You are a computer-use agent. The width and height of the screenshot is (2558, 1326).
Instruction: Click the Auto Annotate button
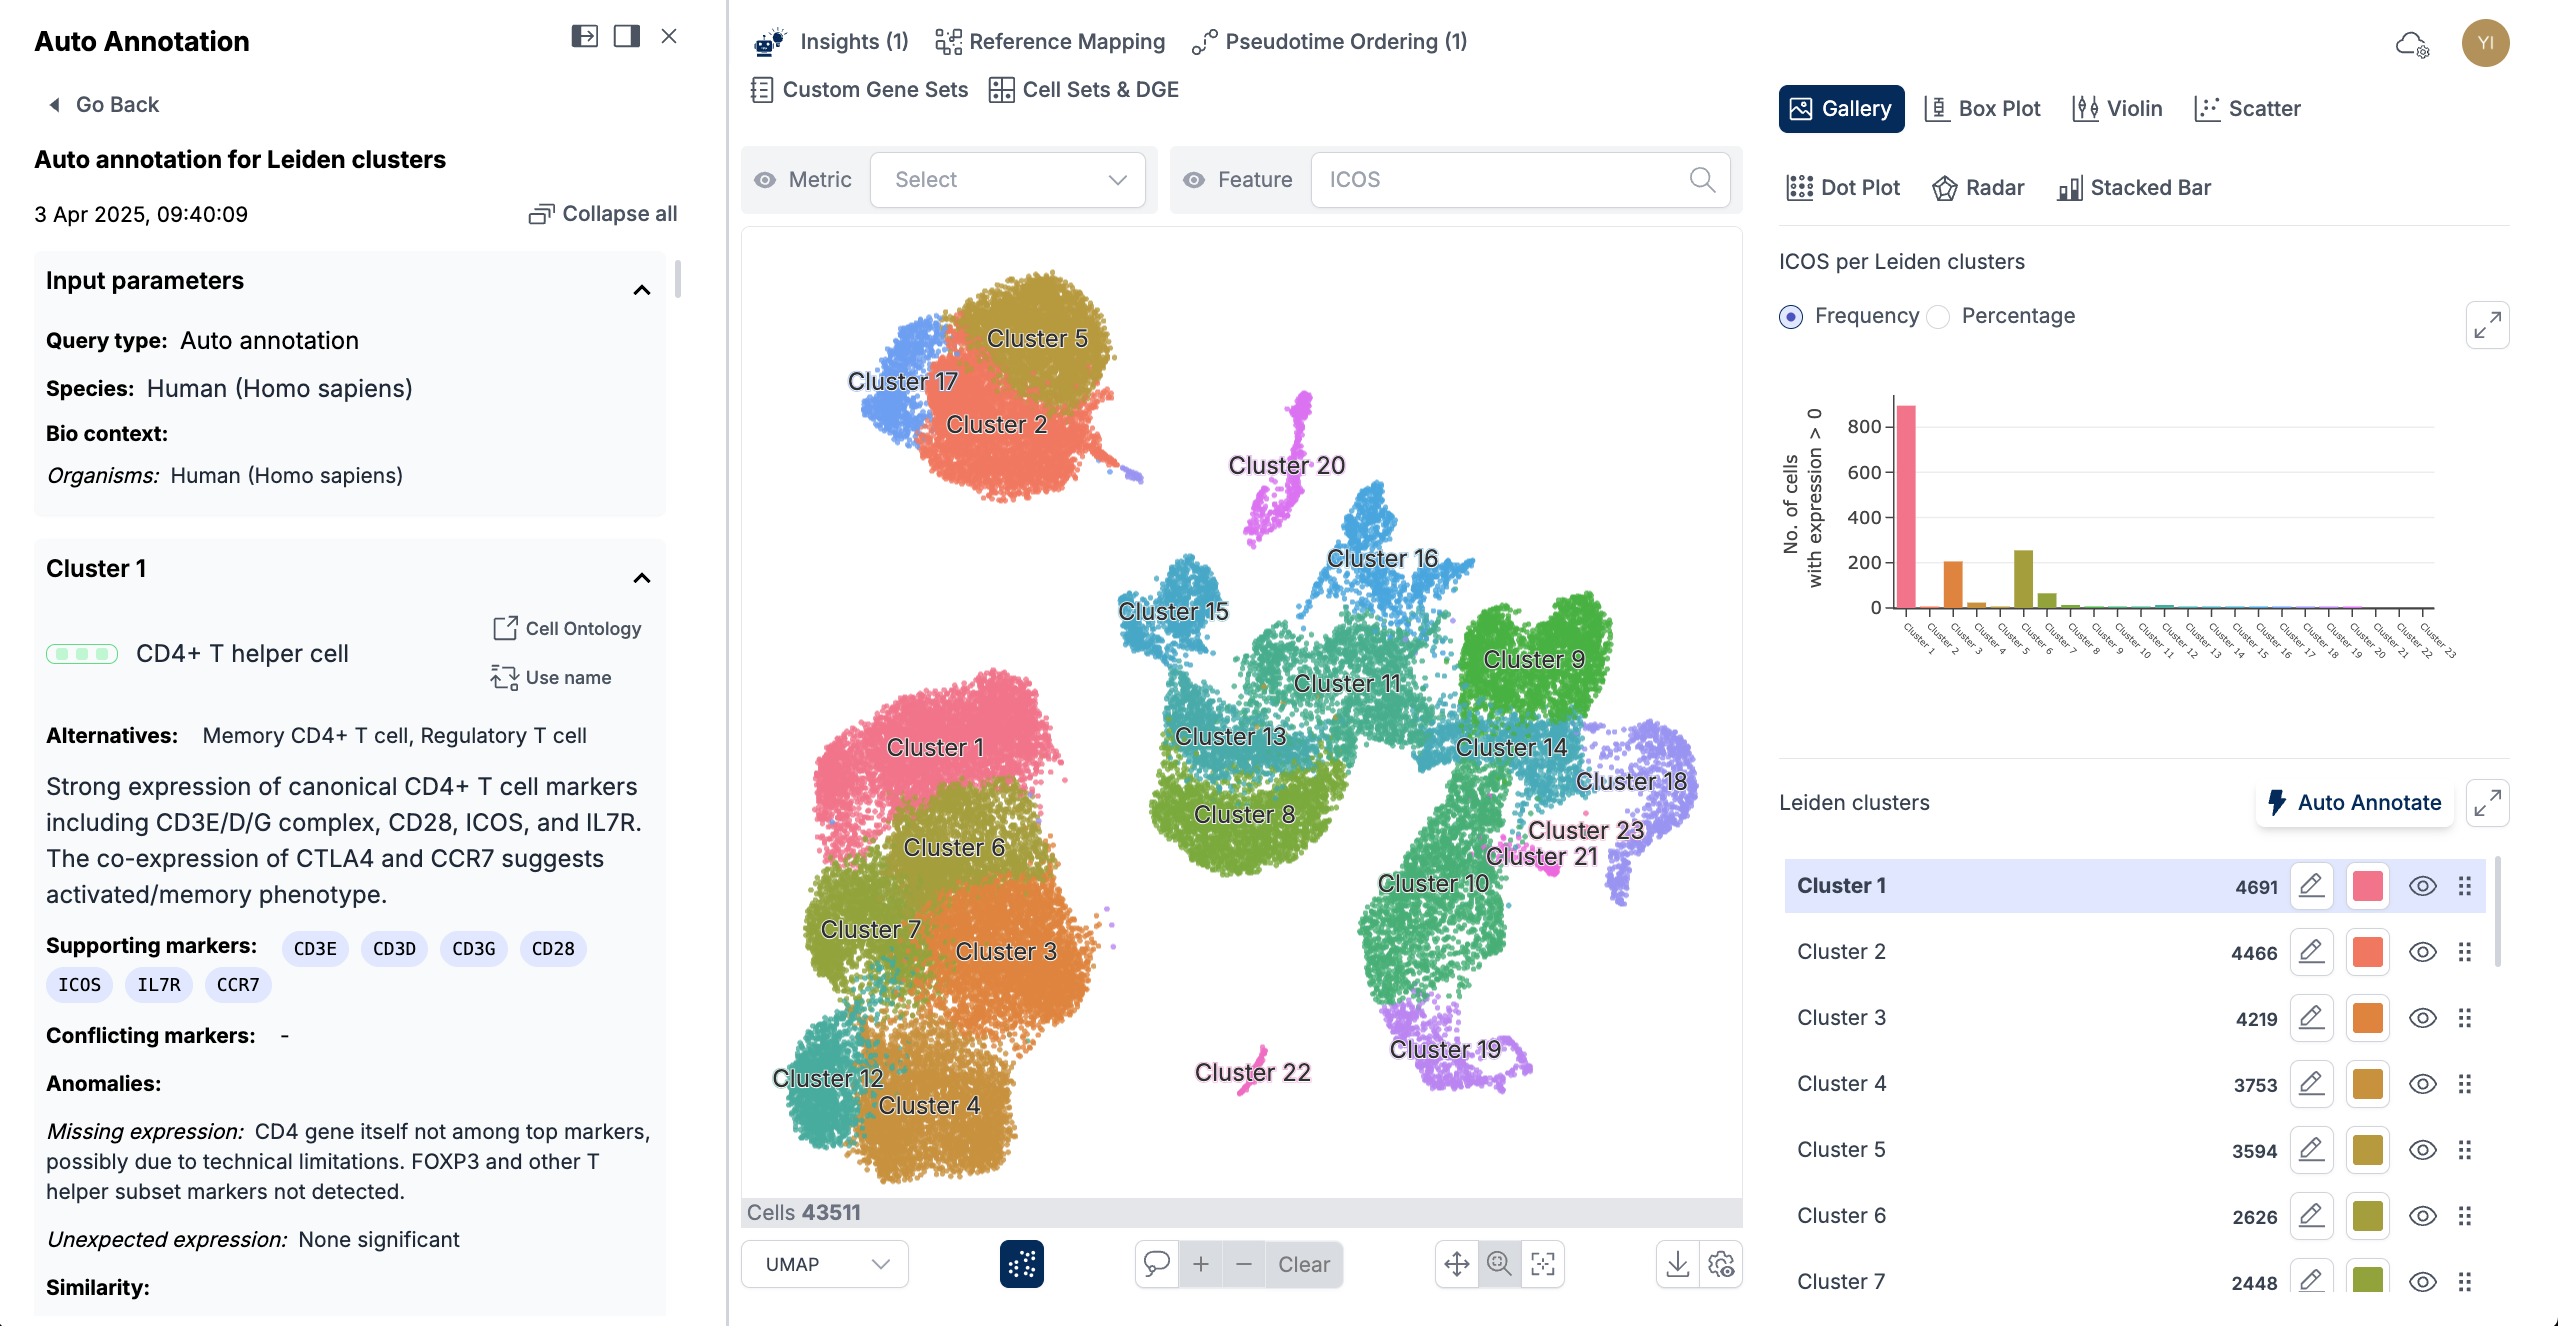click(2355, 802)
